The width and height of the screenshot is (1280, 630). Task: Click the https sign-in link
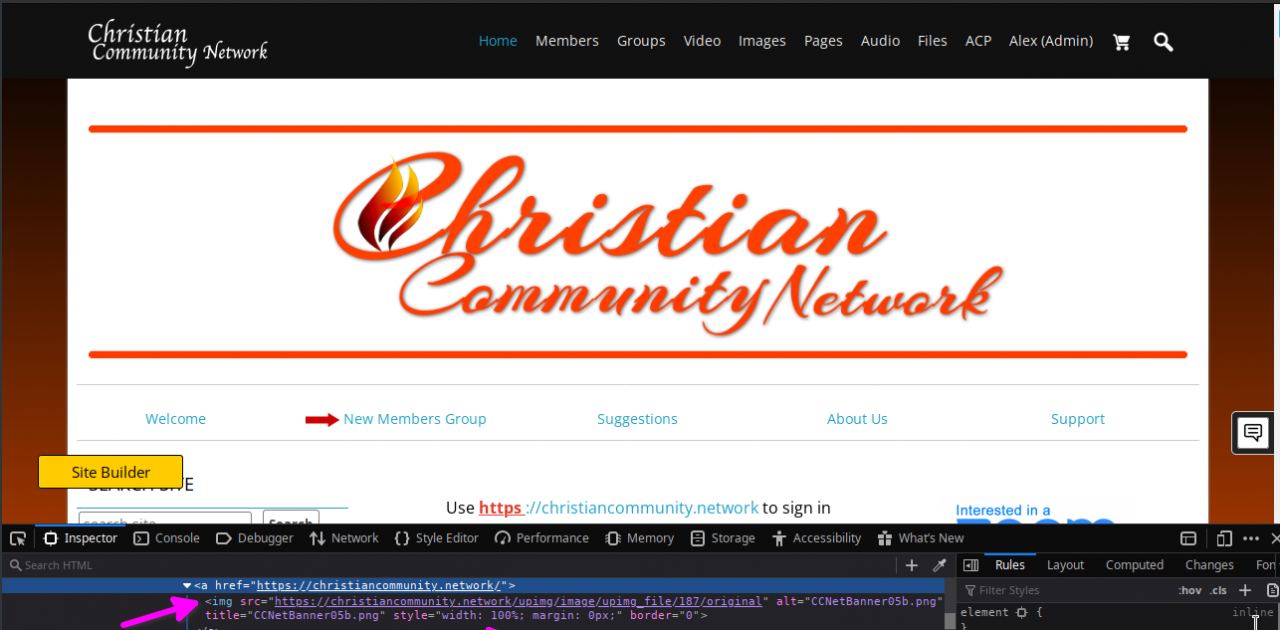pyautogui.click(x=501, y=508)
